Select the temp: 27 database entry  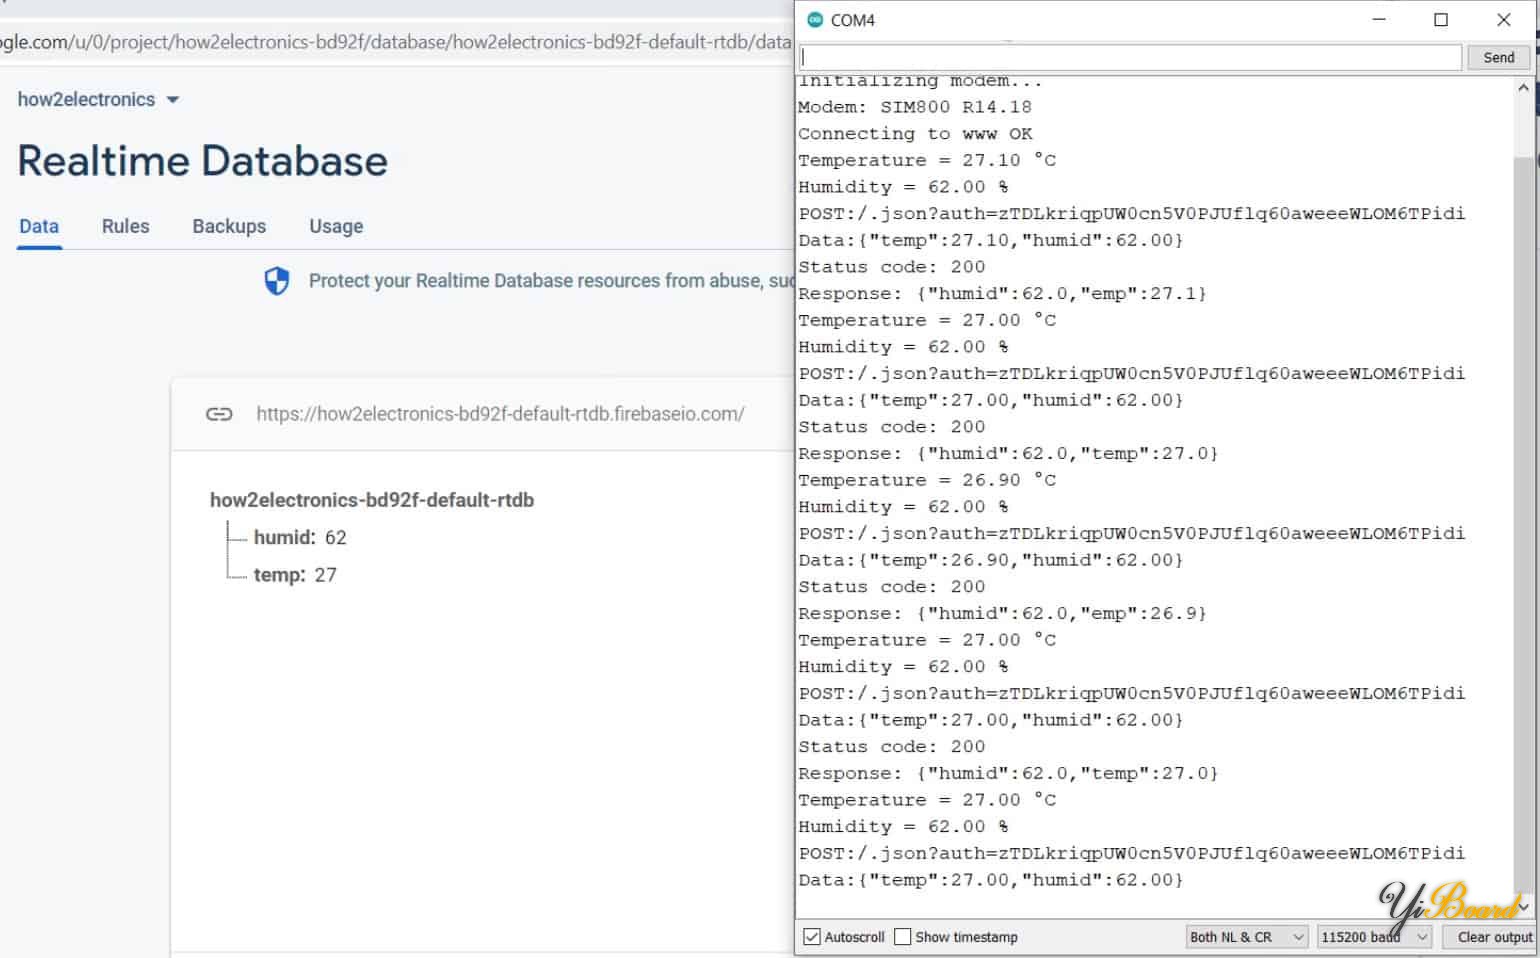[x=295, y=575]
